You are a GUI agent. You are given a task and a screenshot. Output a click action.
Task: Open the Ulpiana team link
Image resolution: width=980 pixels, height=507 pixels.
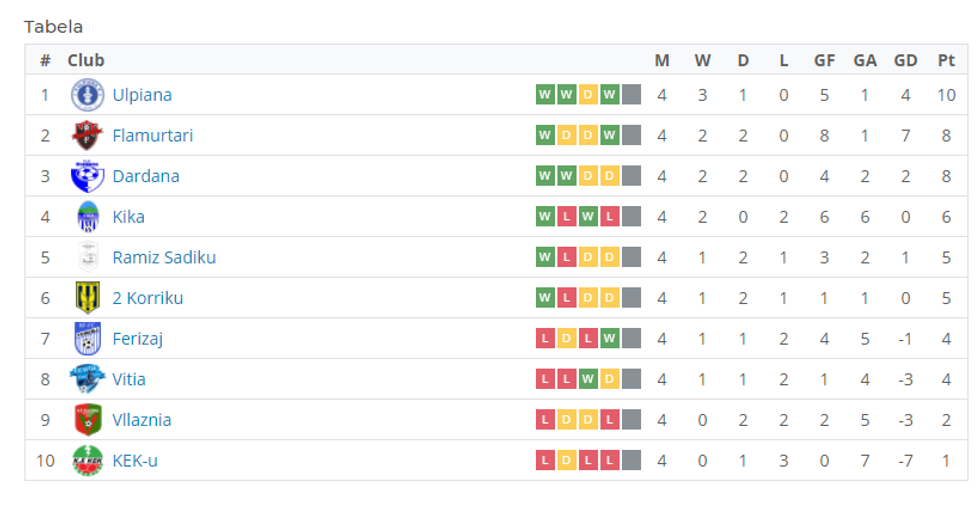point(142,95)
